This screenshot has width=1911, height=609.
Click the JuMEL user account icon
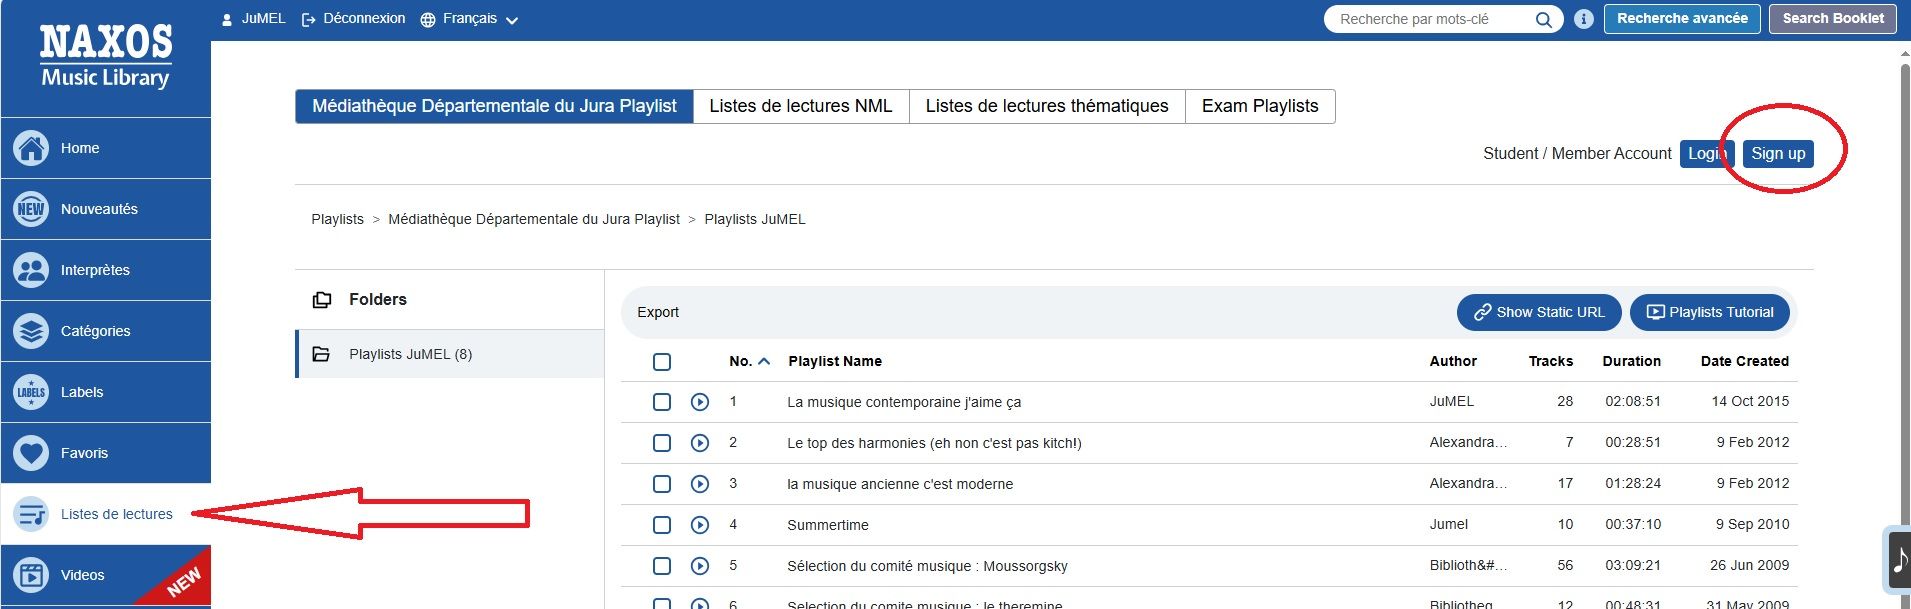[227, 19]
